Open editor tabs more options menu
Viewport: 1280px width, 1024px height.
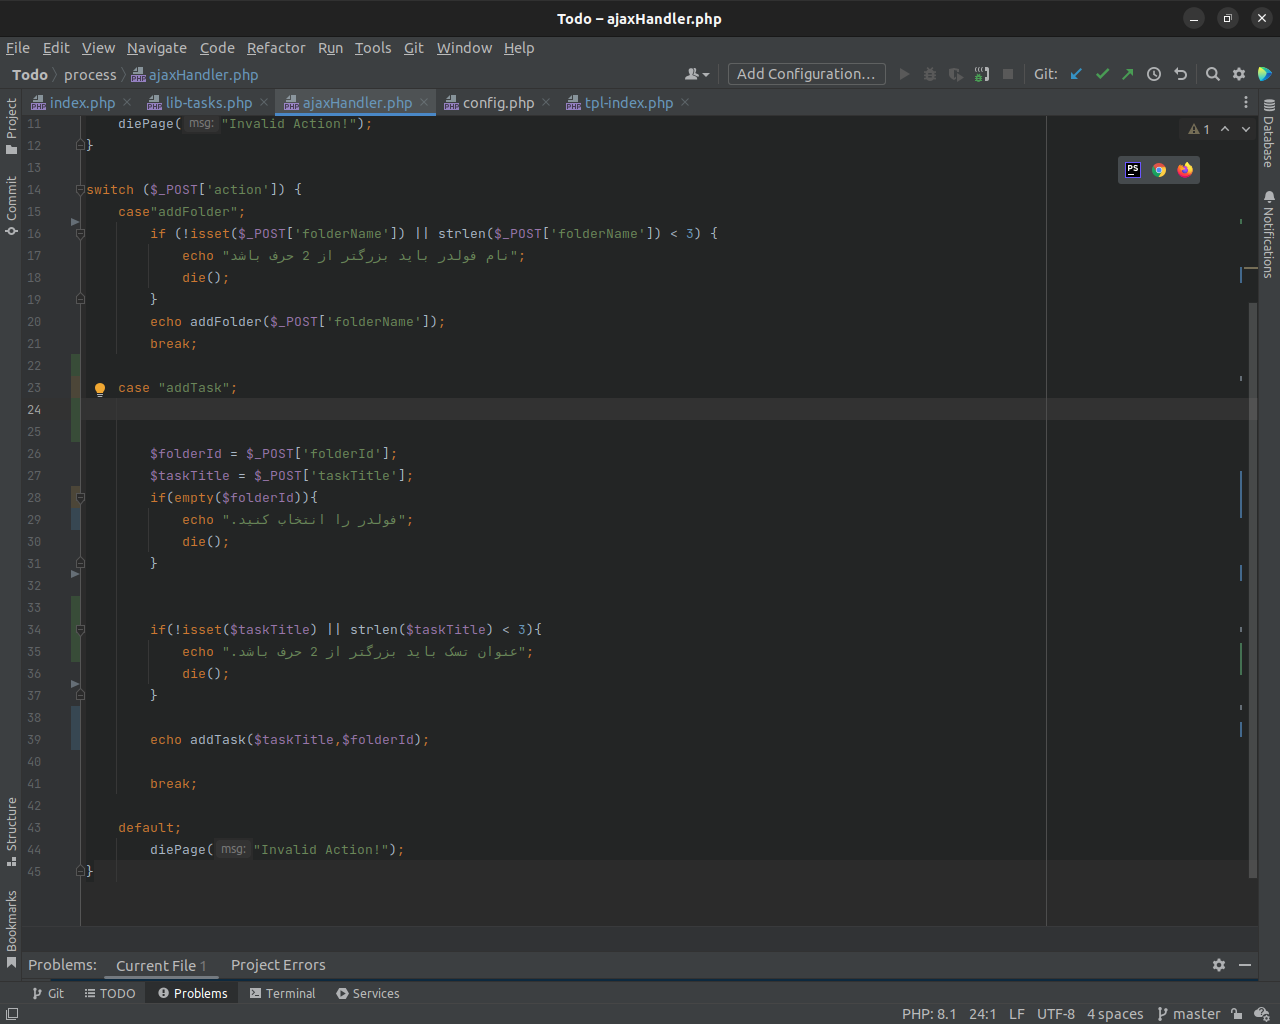[1246, 102]
